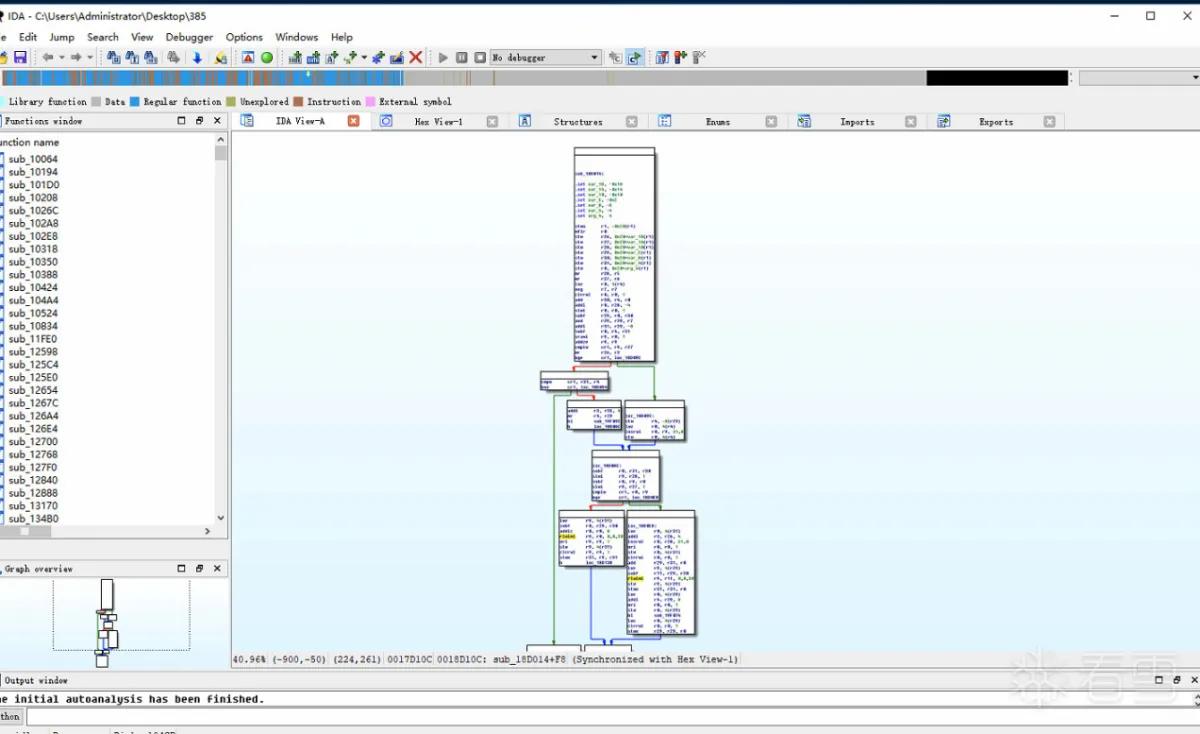
Task: Click the back navigation arrow
Action: click(x=48, y=58)
